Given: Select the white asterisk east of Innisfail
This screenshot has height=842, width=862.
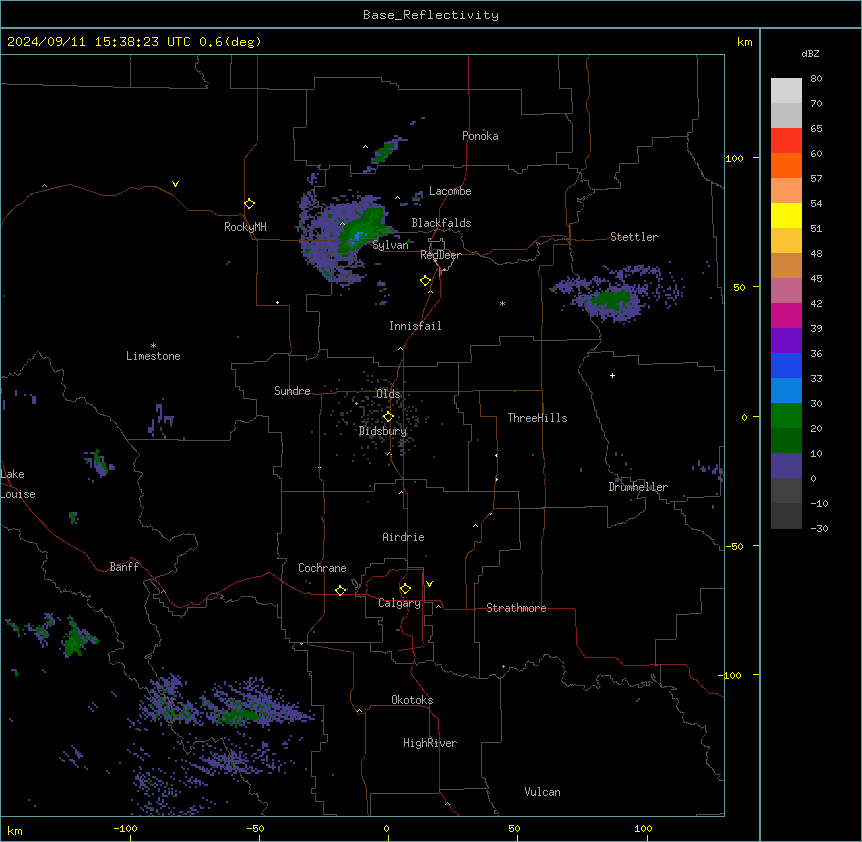Looking at the screenshot, I should click(502, 303).
